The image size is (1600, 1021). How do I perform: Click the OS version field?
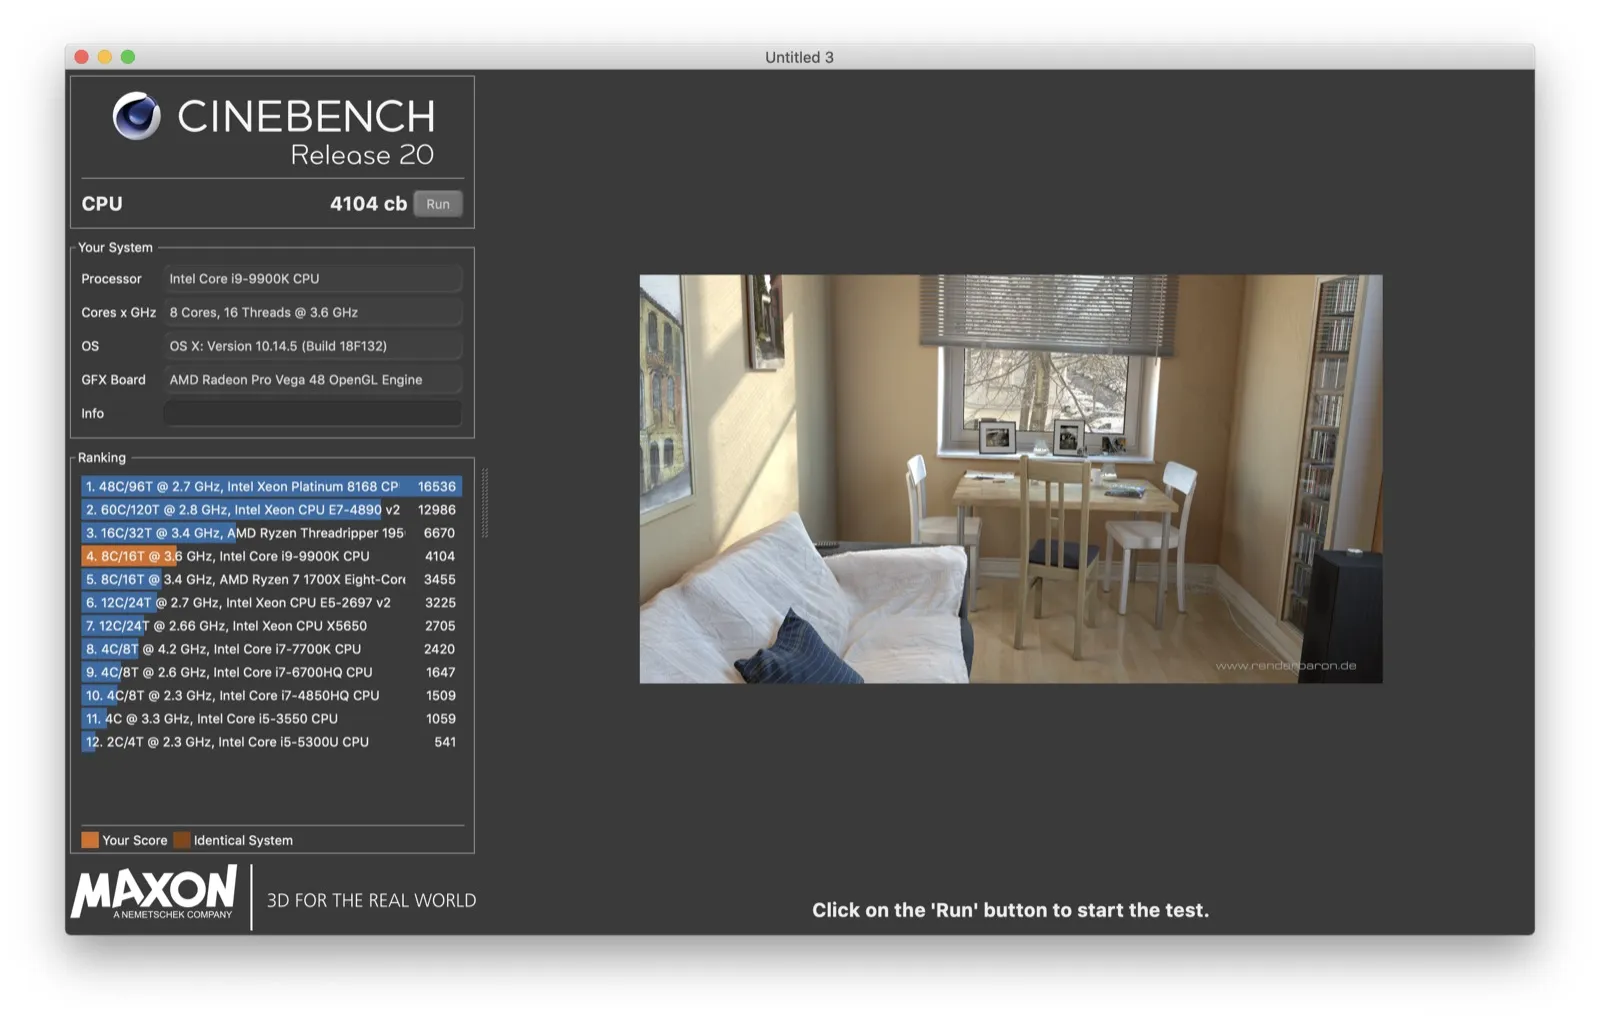click(x=312, y=346)
